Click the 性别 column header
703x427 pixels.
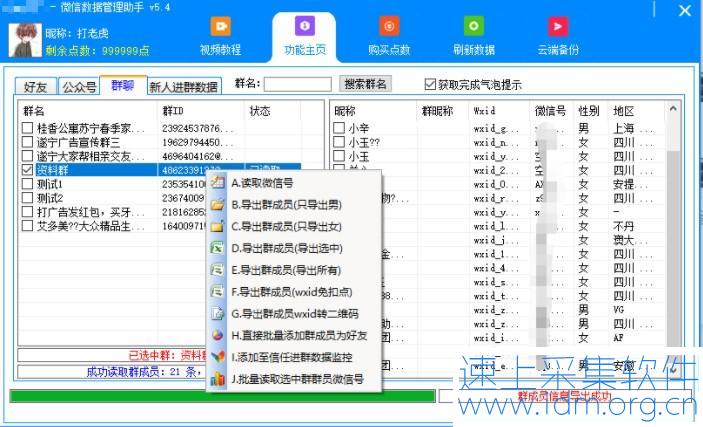point(591,111)
